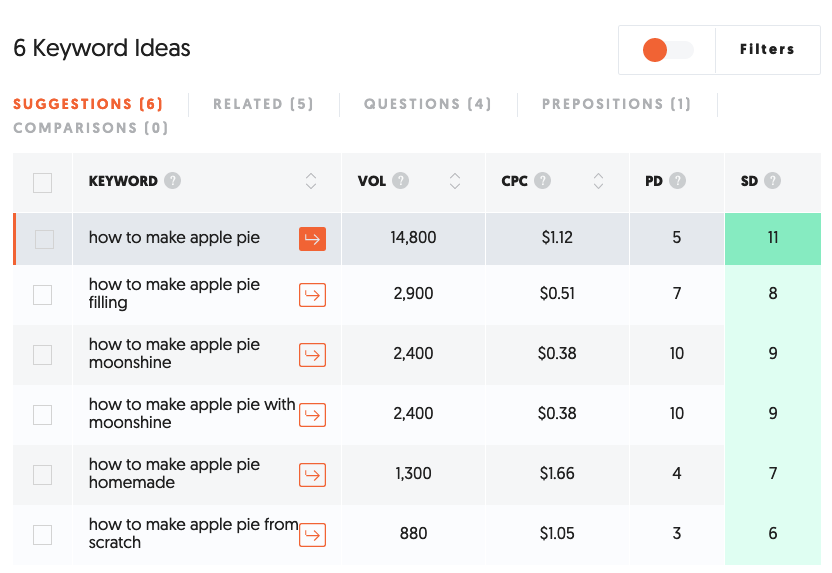Viewport: 832px width, 573px height.
Task: Switch to the RELATED (5) tab
Action: coord(263,104)
